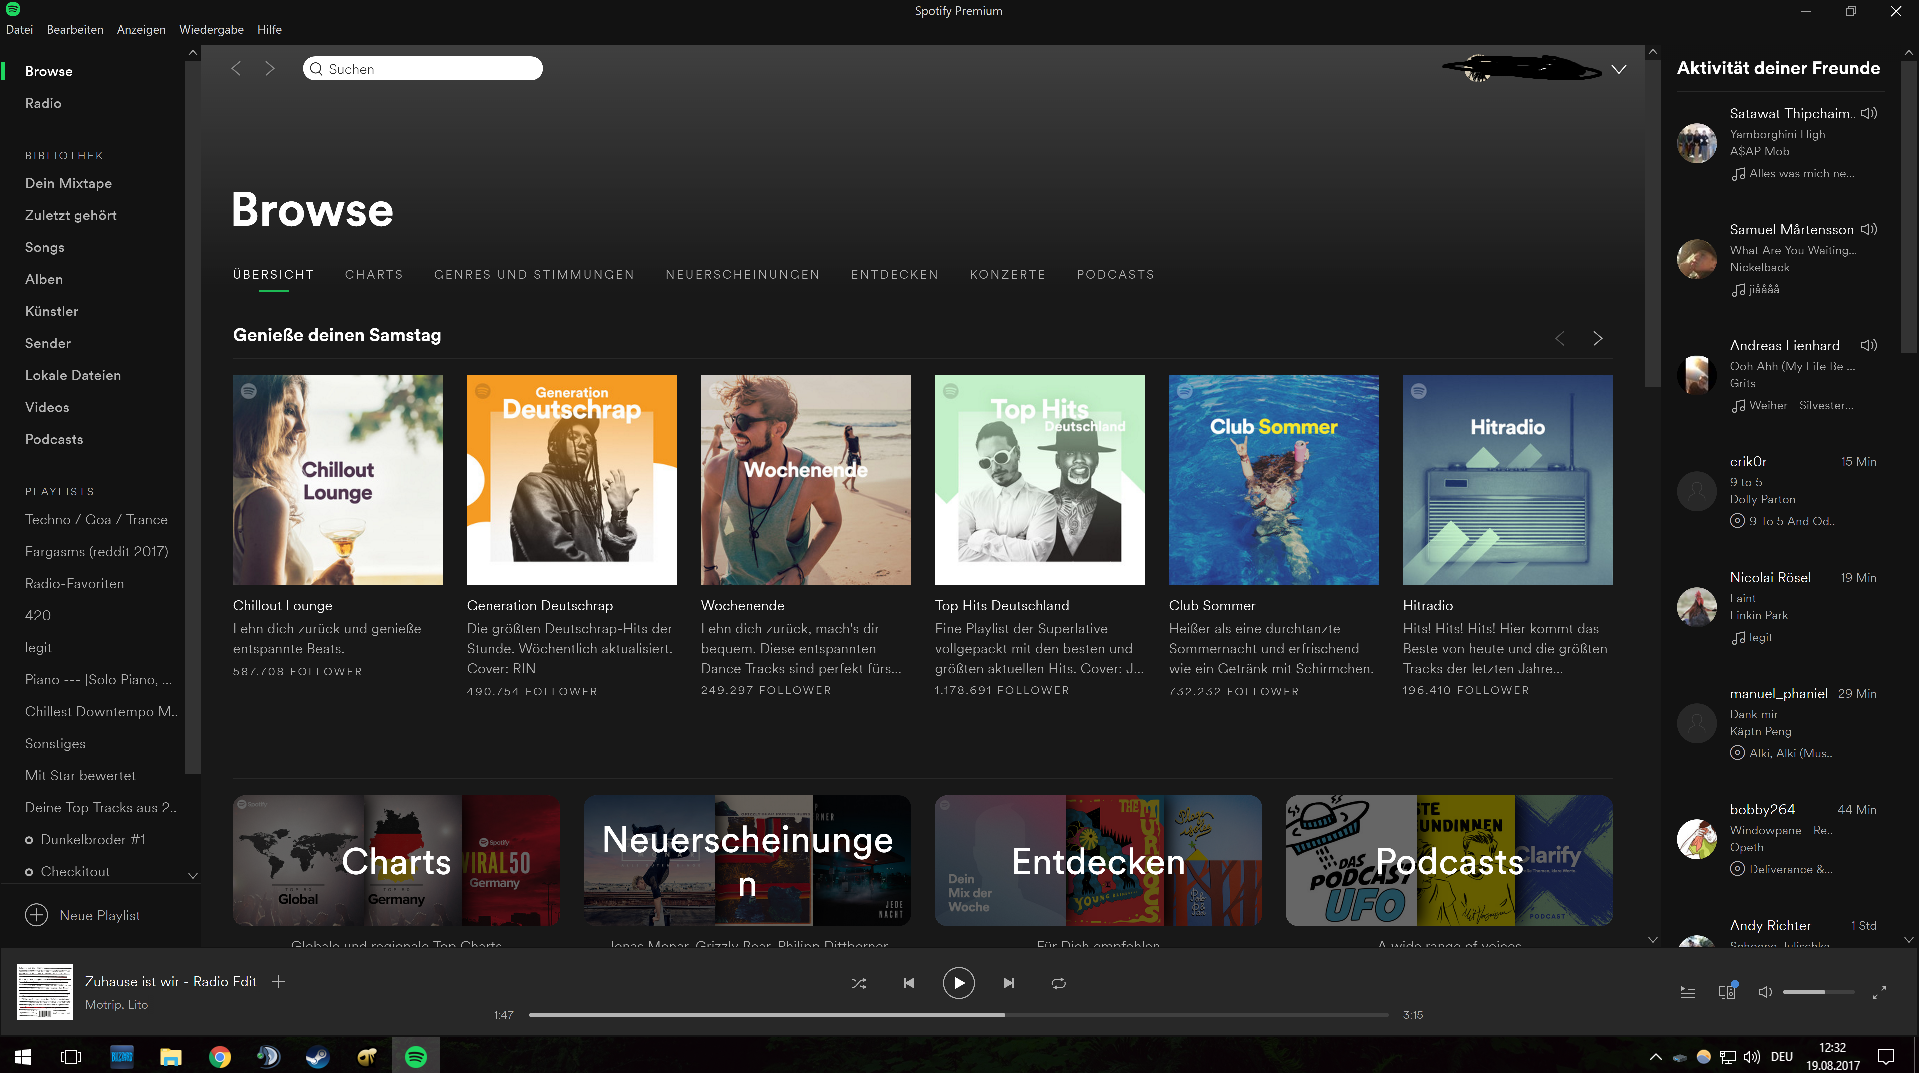Image resolution: width=1921 pixels, height=1073 pixels.
Task: Switch to the Entdecken tab
Action: tap(895, 275)
